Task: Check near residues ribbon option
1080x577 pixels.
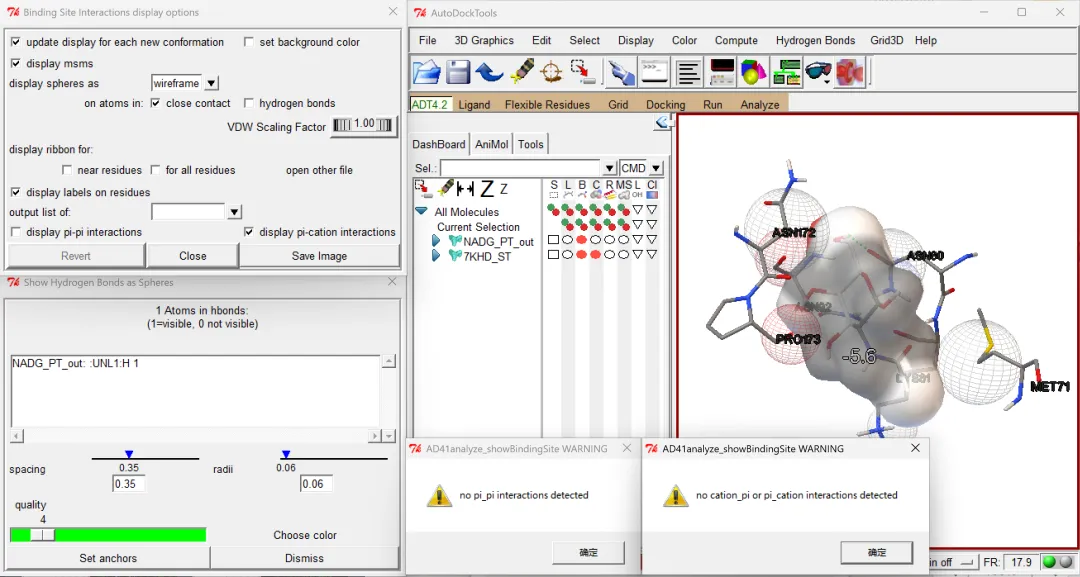Action: [x=67, y=170]
